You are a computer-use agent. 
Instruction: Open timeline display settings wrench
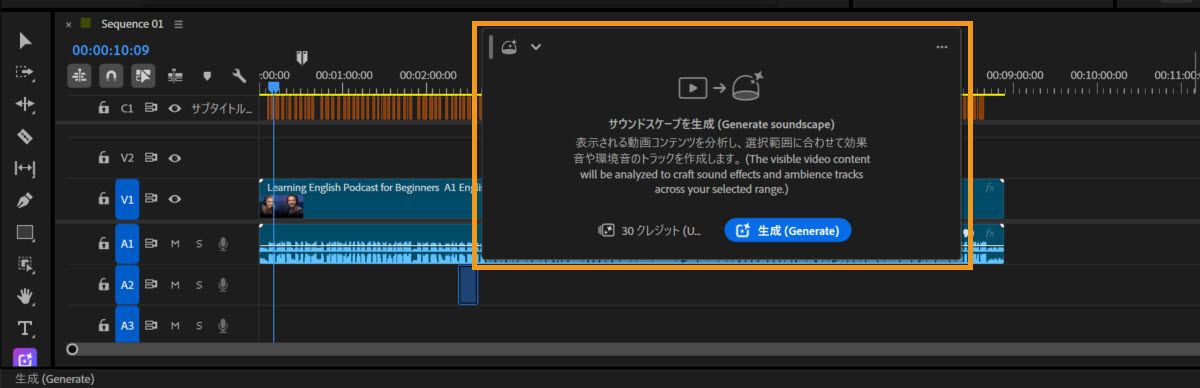238,75
